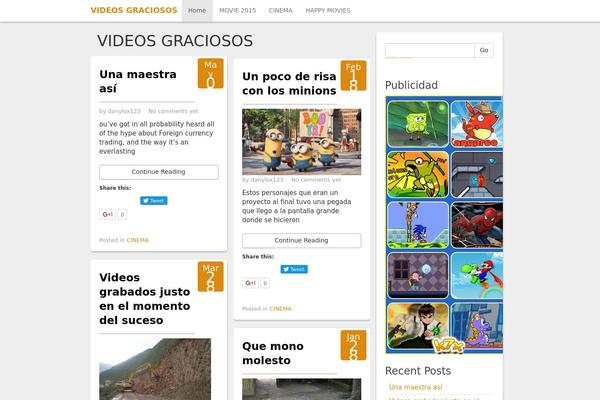
Task: Open post title Una maestra así
Action: pyautogui.click(x=138, y=81)
